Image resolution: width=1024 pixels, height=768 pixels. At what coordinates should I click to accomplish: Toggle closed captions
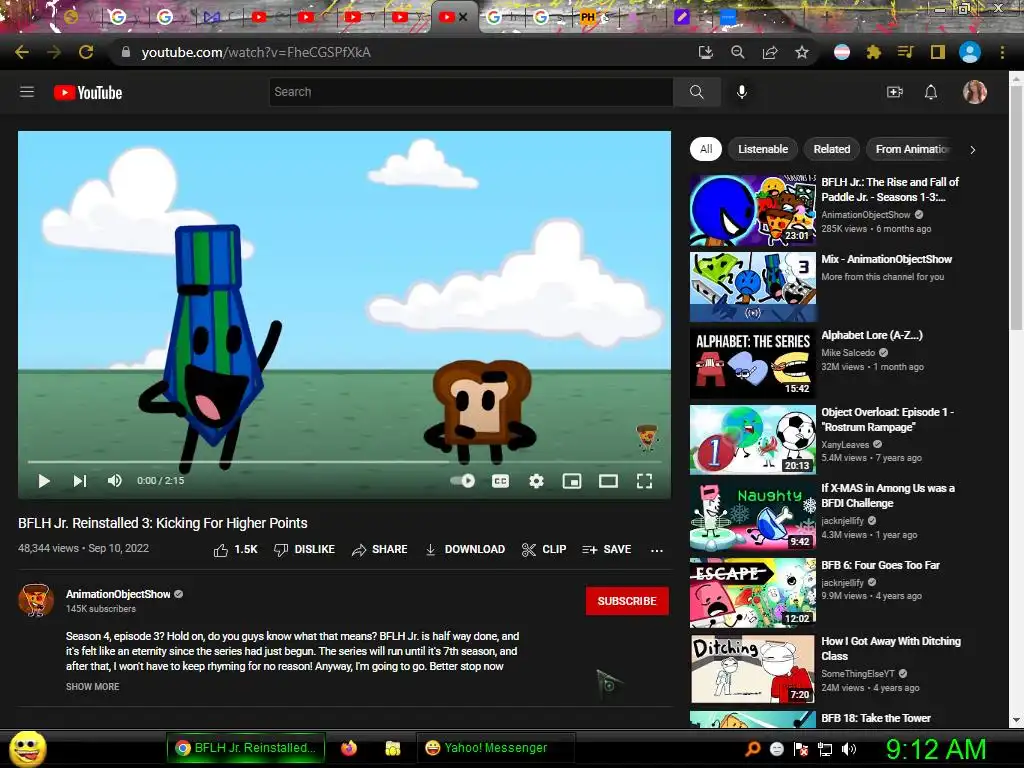(500, 481)
